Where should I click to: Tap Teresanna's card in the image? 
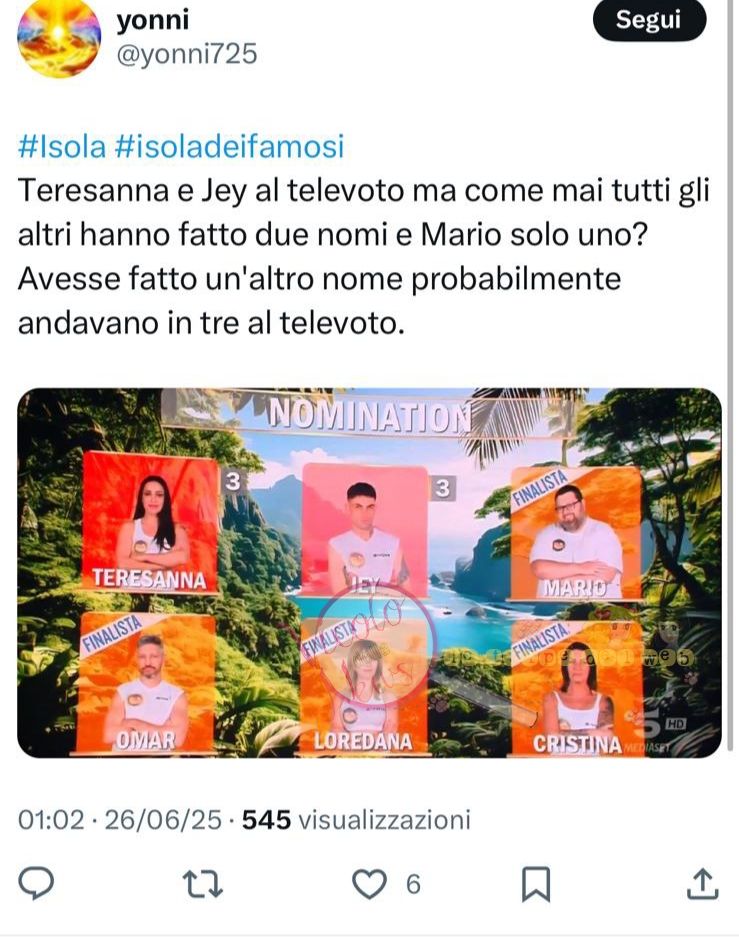pos(151,521)
